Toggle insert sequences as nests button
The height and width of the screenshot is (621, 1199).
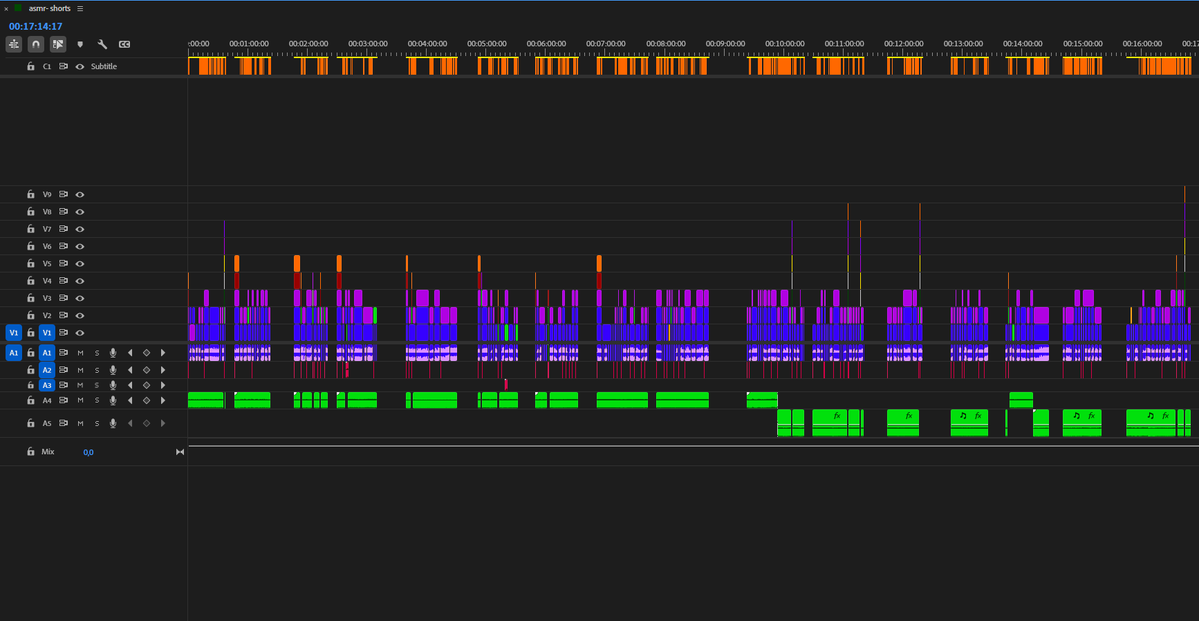(14, 44)
